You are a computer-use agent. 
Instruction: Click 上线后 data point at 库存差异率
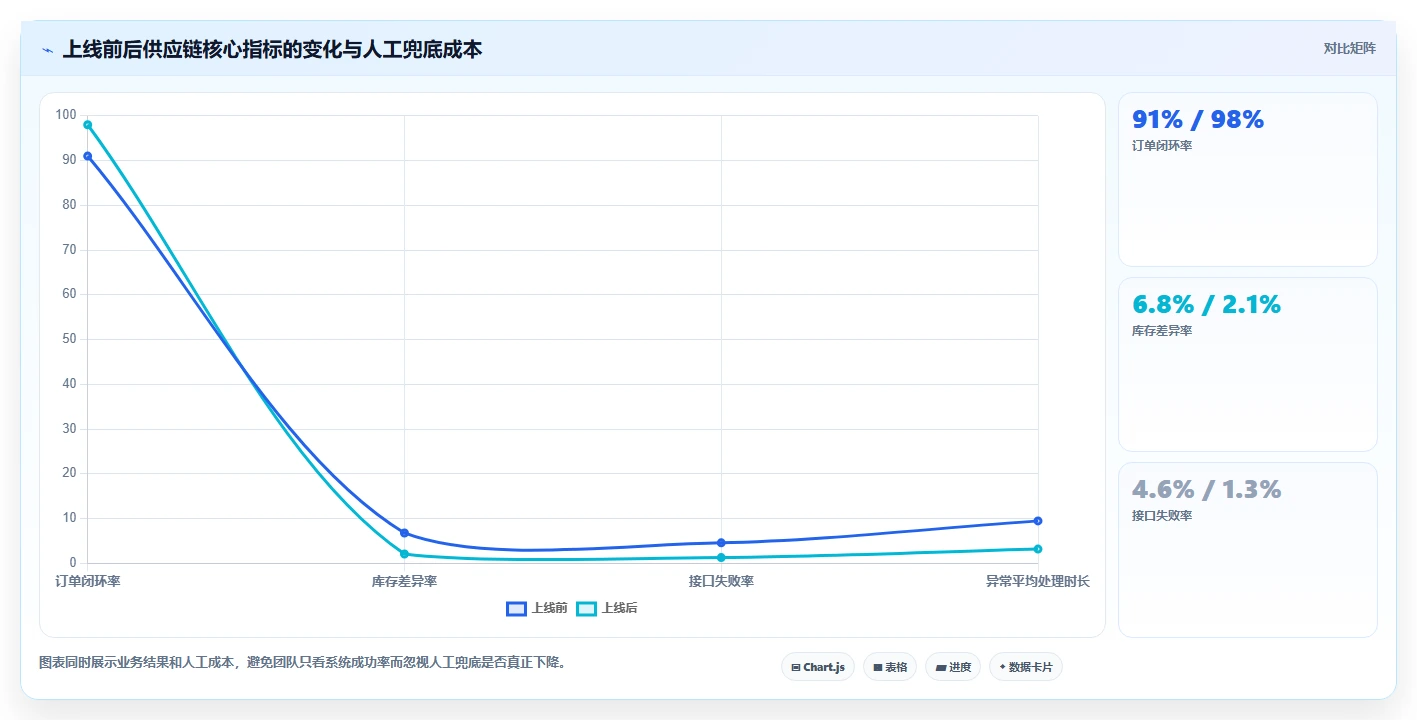click(x=404, y=554)
